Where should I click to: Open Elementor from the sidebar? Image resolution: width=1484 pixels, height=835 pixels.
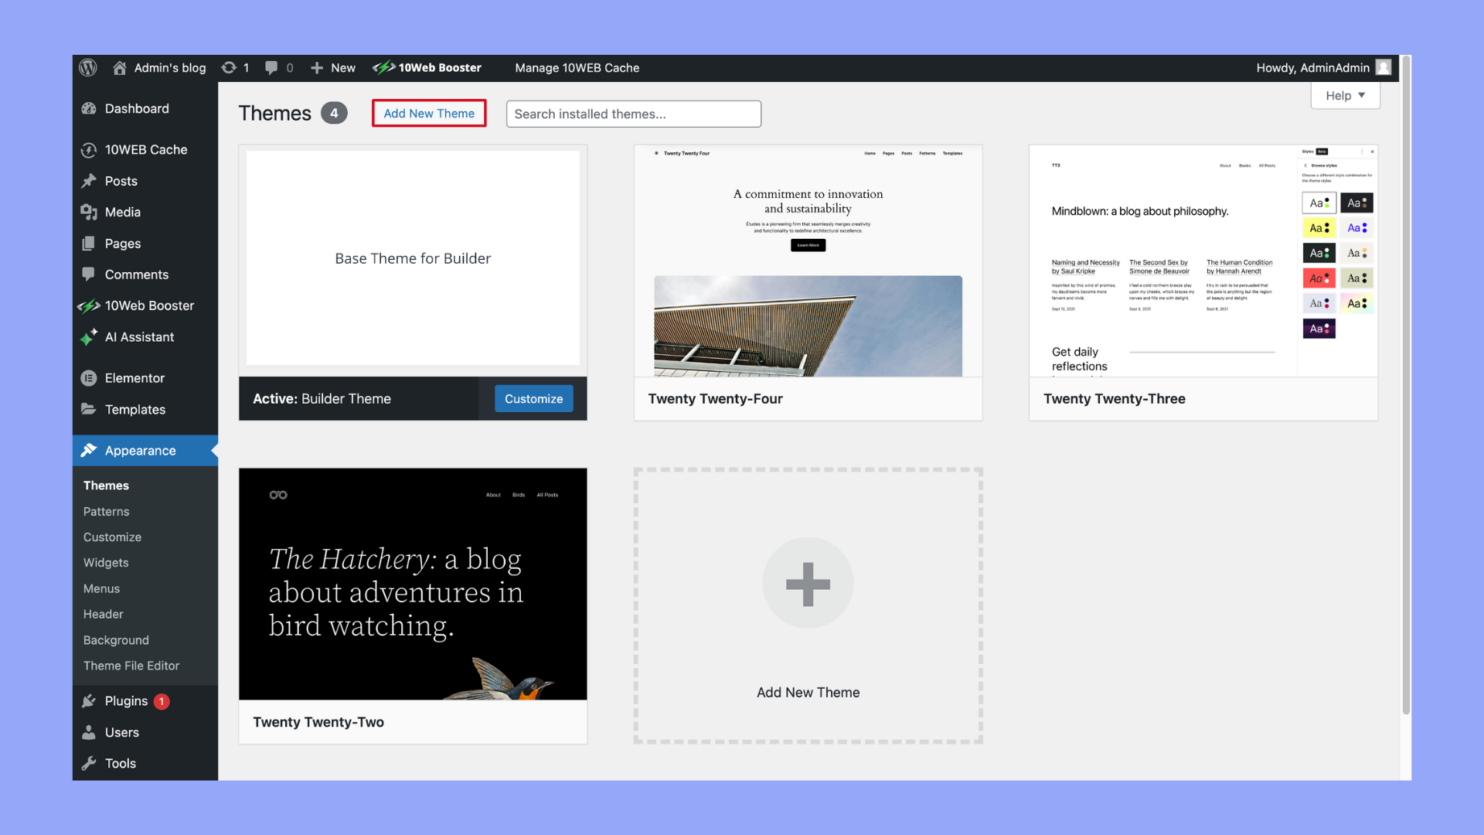click(134, 378)
